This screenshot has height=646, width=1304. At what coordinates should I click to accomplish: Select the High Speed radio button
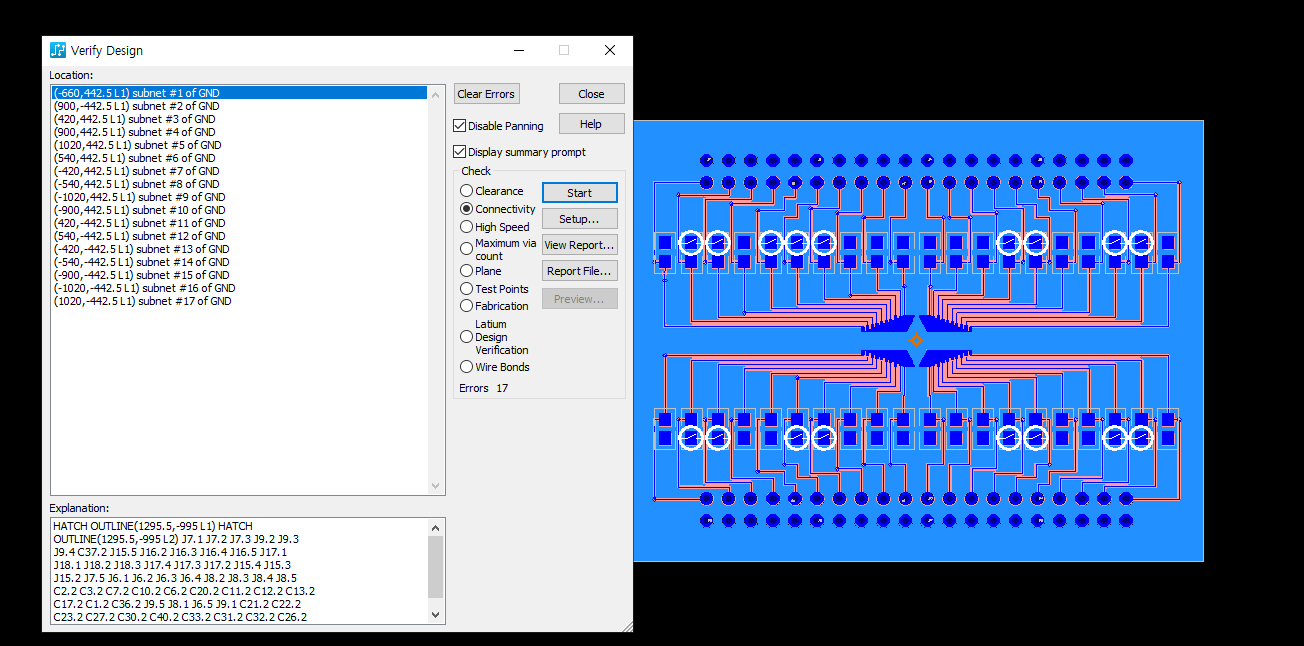(466, 227)
